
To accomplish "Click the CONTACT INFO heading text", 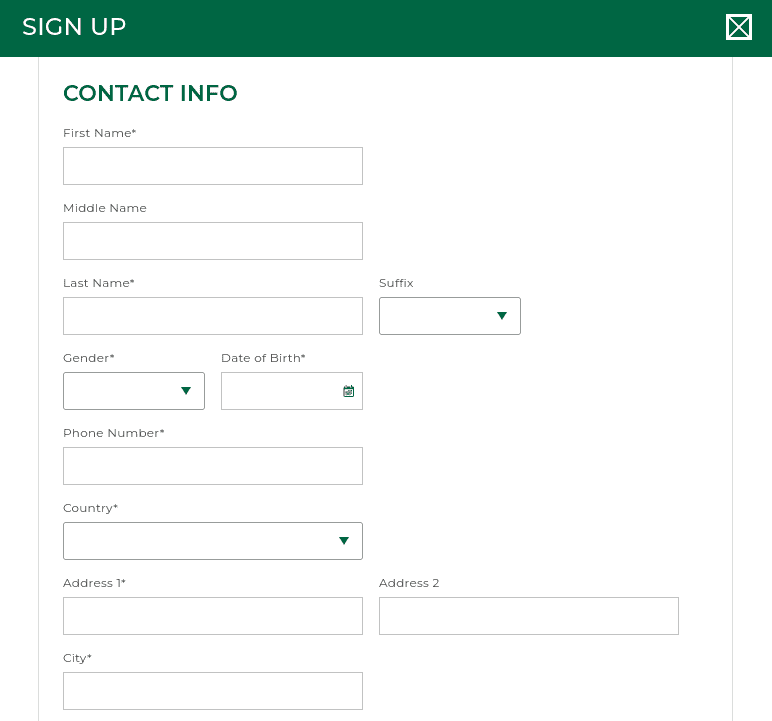I will pos(150,94).
